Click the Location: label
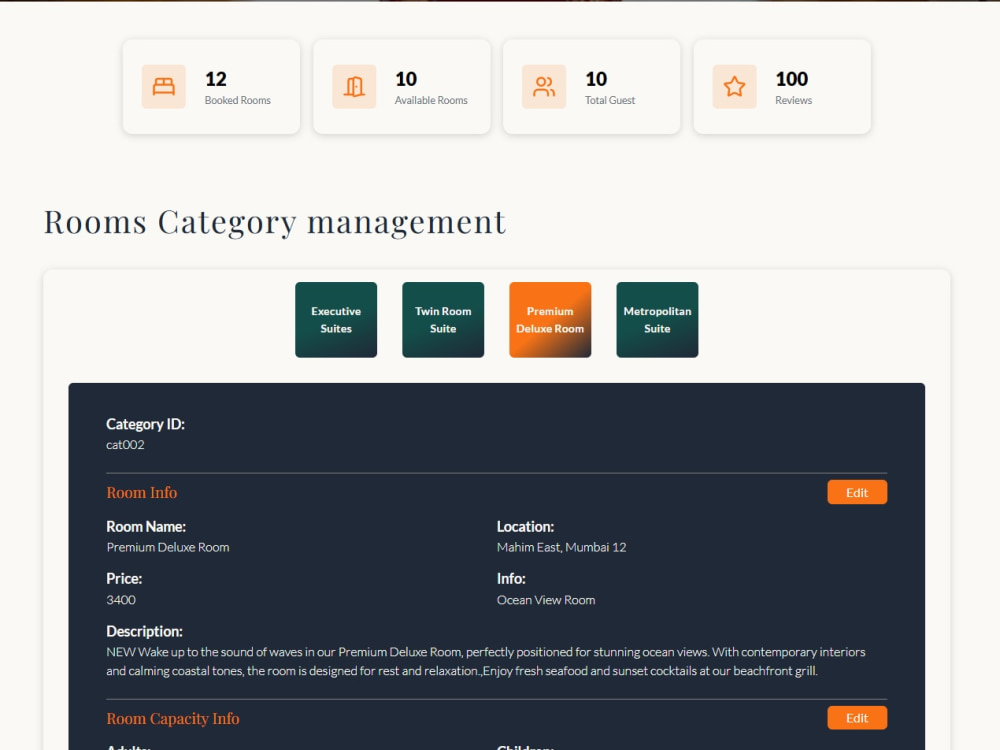 (x=526, y=527)
